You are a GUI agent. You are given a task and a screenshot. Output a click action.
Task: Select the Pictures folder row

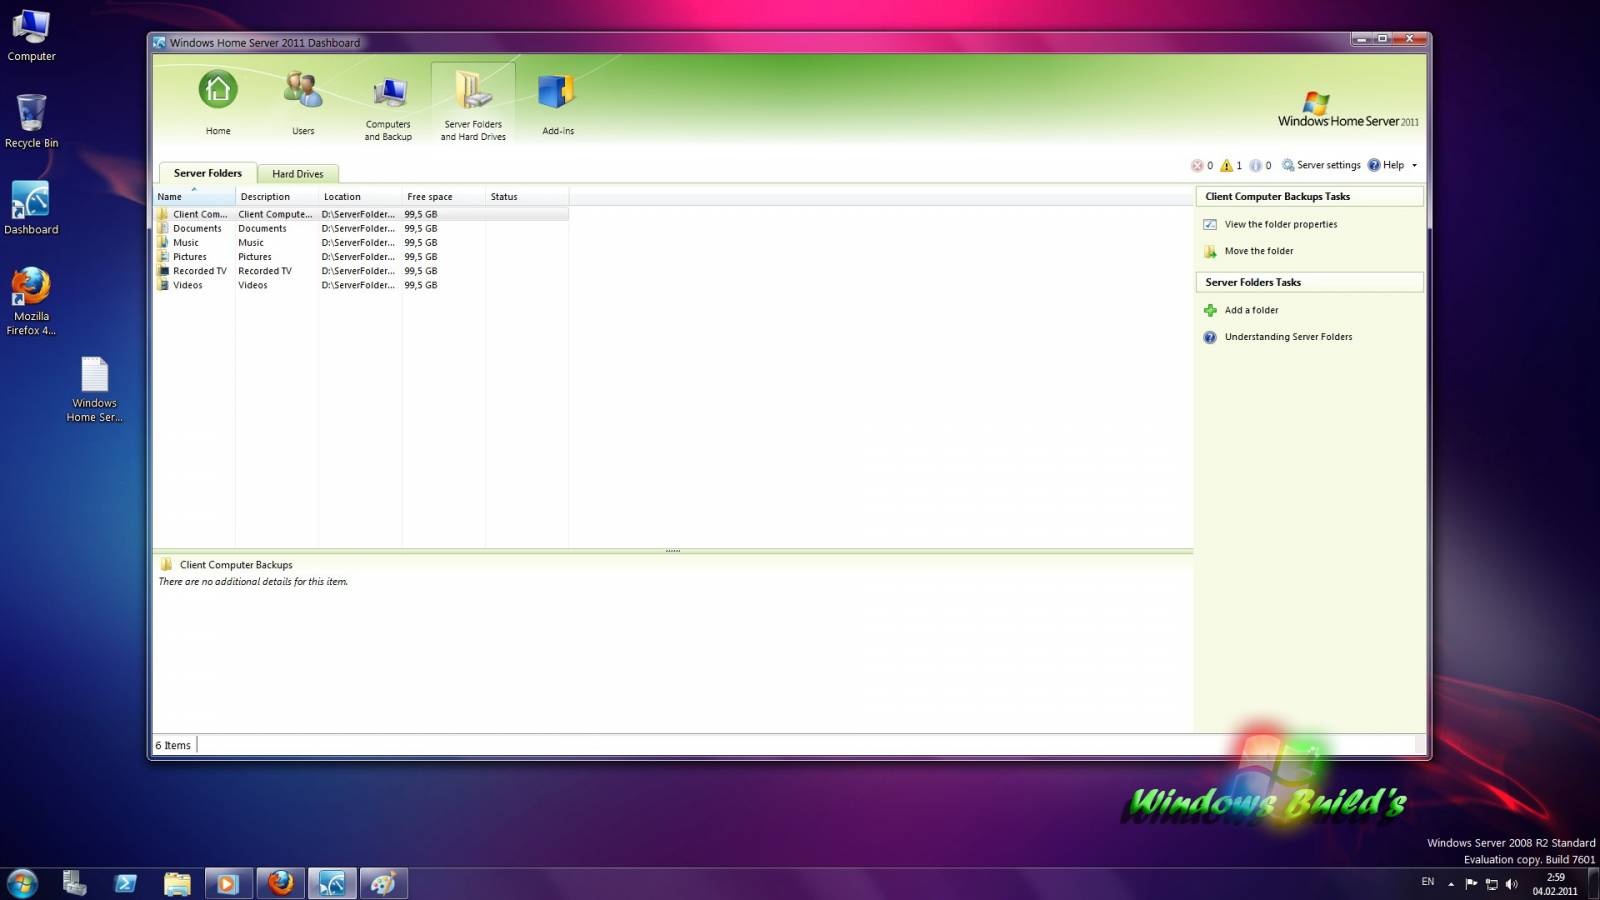(361, 257)
